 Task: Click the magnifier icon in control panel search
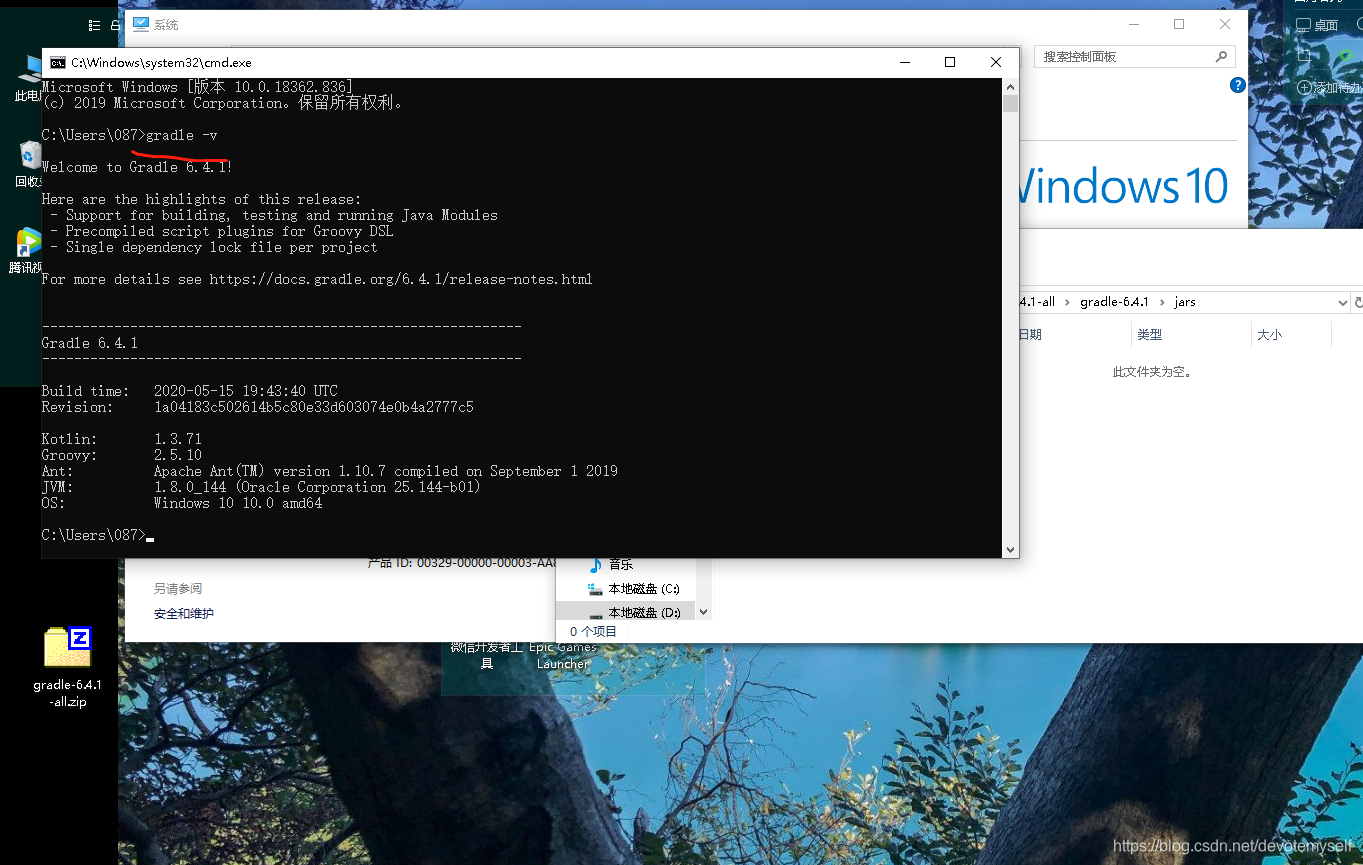tap(1221, 57)
